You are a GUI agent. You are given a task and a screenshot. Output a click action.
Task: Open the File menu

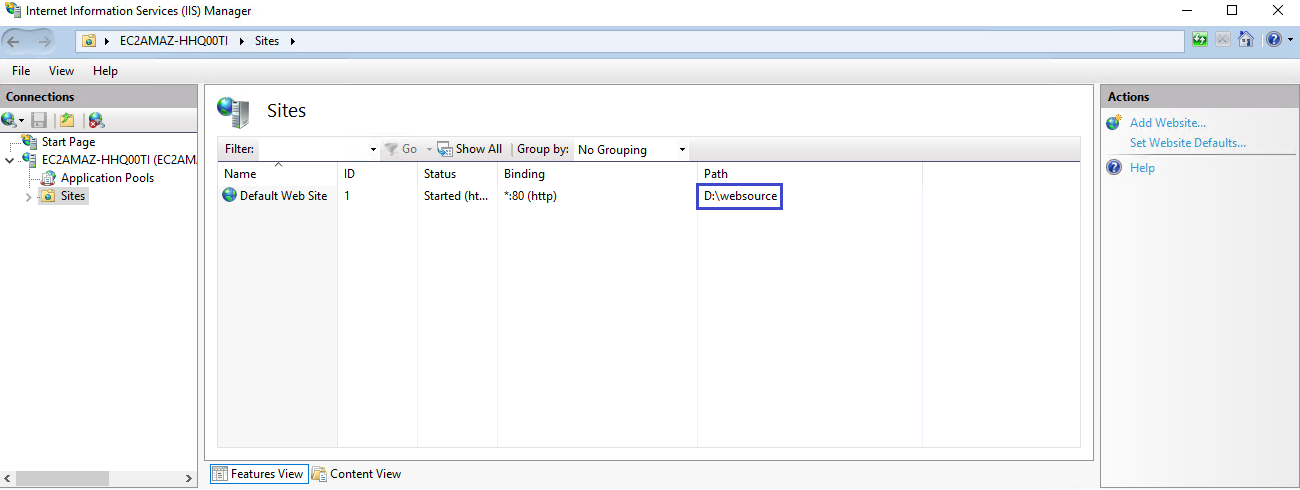21,71
